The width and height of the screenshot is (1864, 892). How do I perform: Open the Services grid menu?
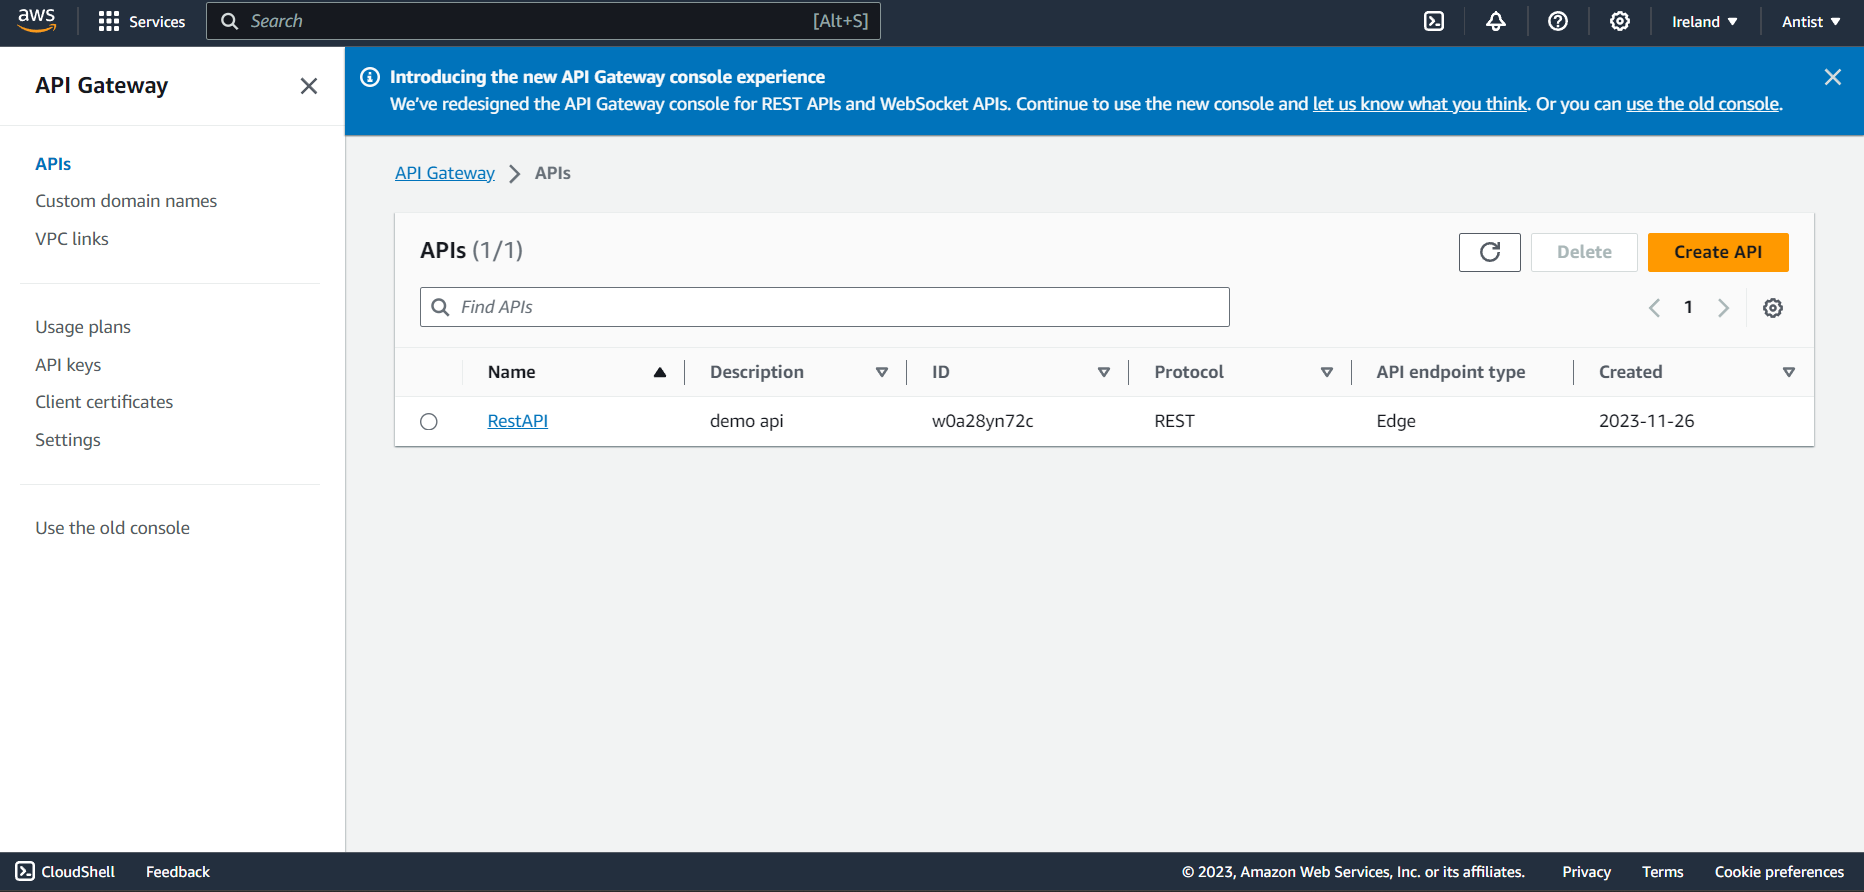pyautogui.click(x=142, y=21)
